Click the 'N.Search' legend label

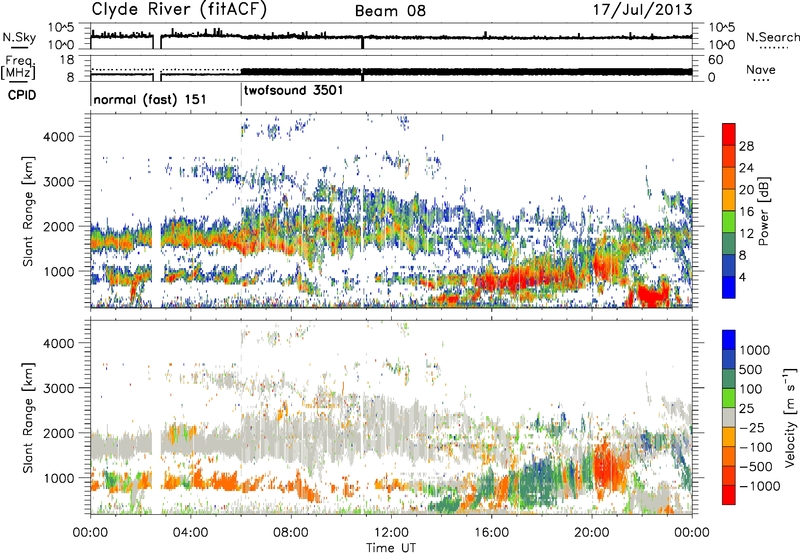(x=772, y=37)
